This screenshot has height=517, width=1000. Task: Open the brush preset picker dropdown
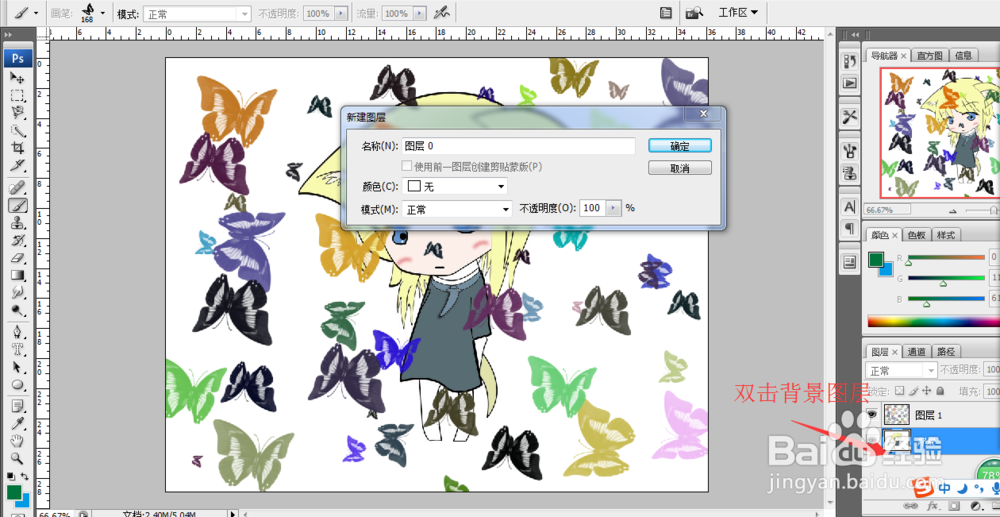click(103, 13)
